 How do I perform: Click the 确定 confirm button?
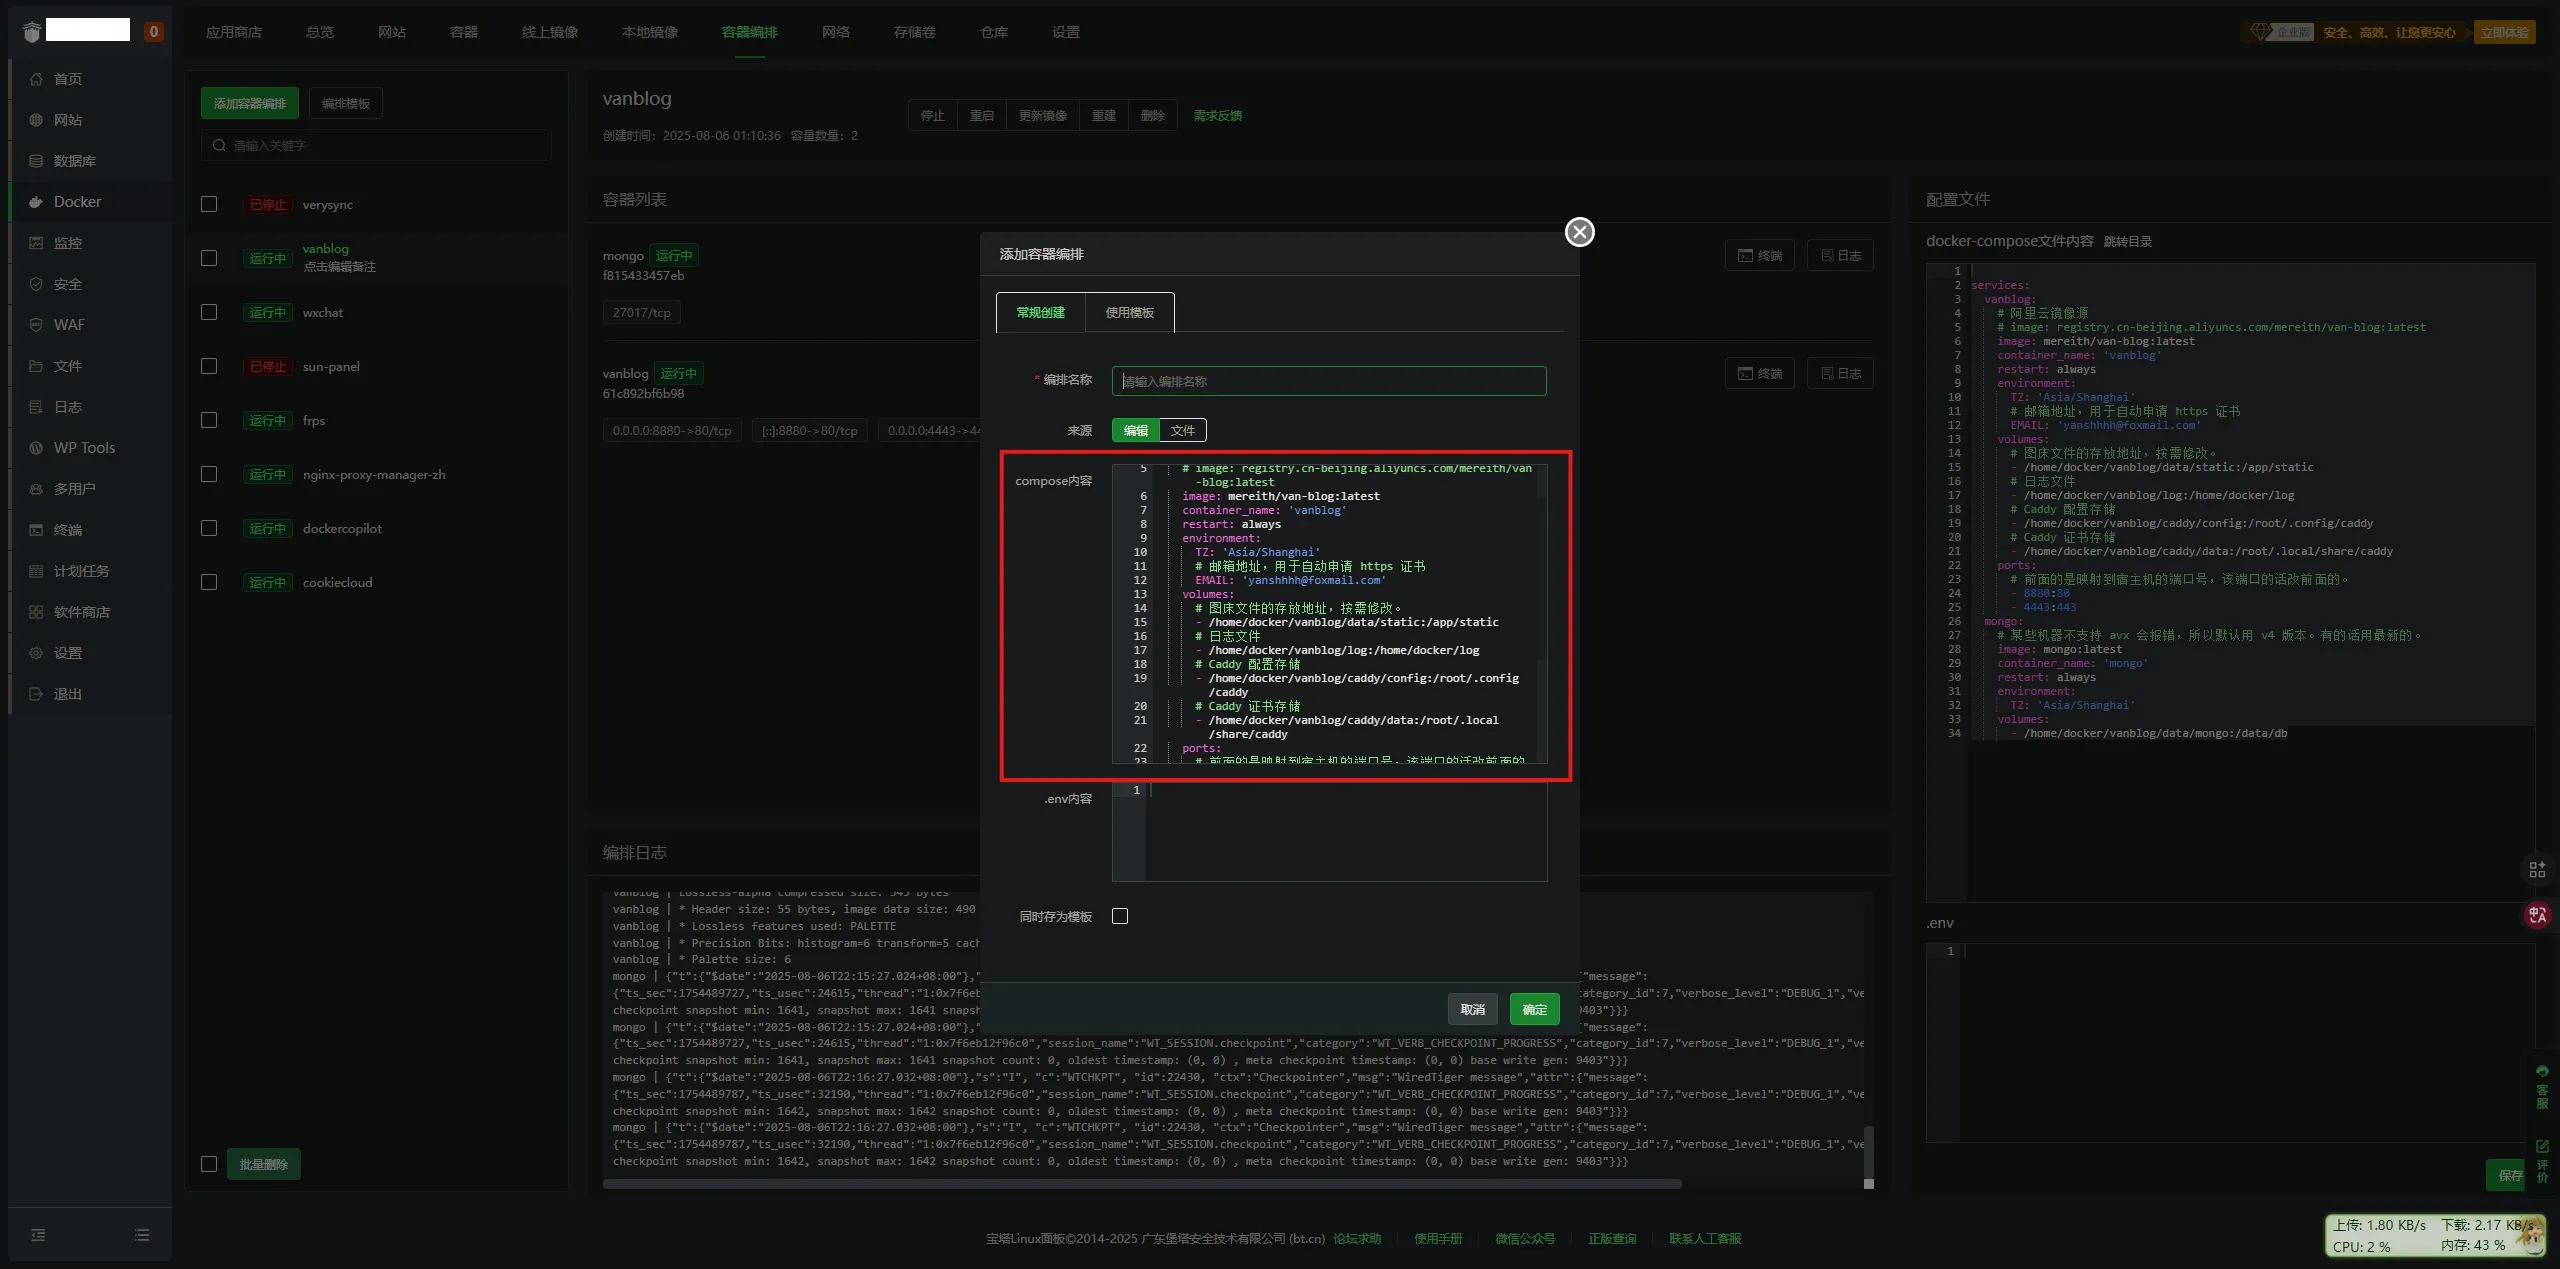pyautogui.click(x=1535, y=1009)
